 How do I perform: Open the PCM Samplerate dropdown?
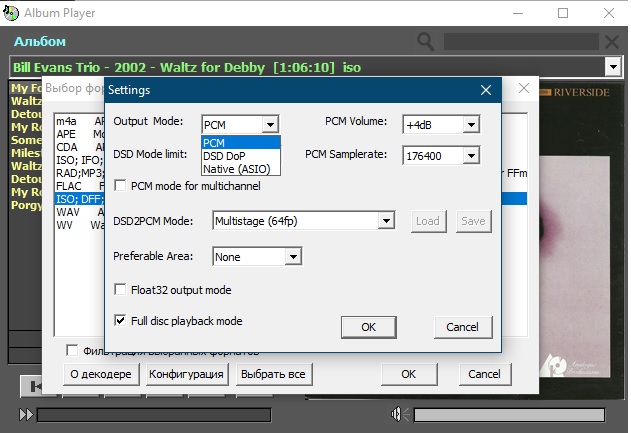[471, 155]
